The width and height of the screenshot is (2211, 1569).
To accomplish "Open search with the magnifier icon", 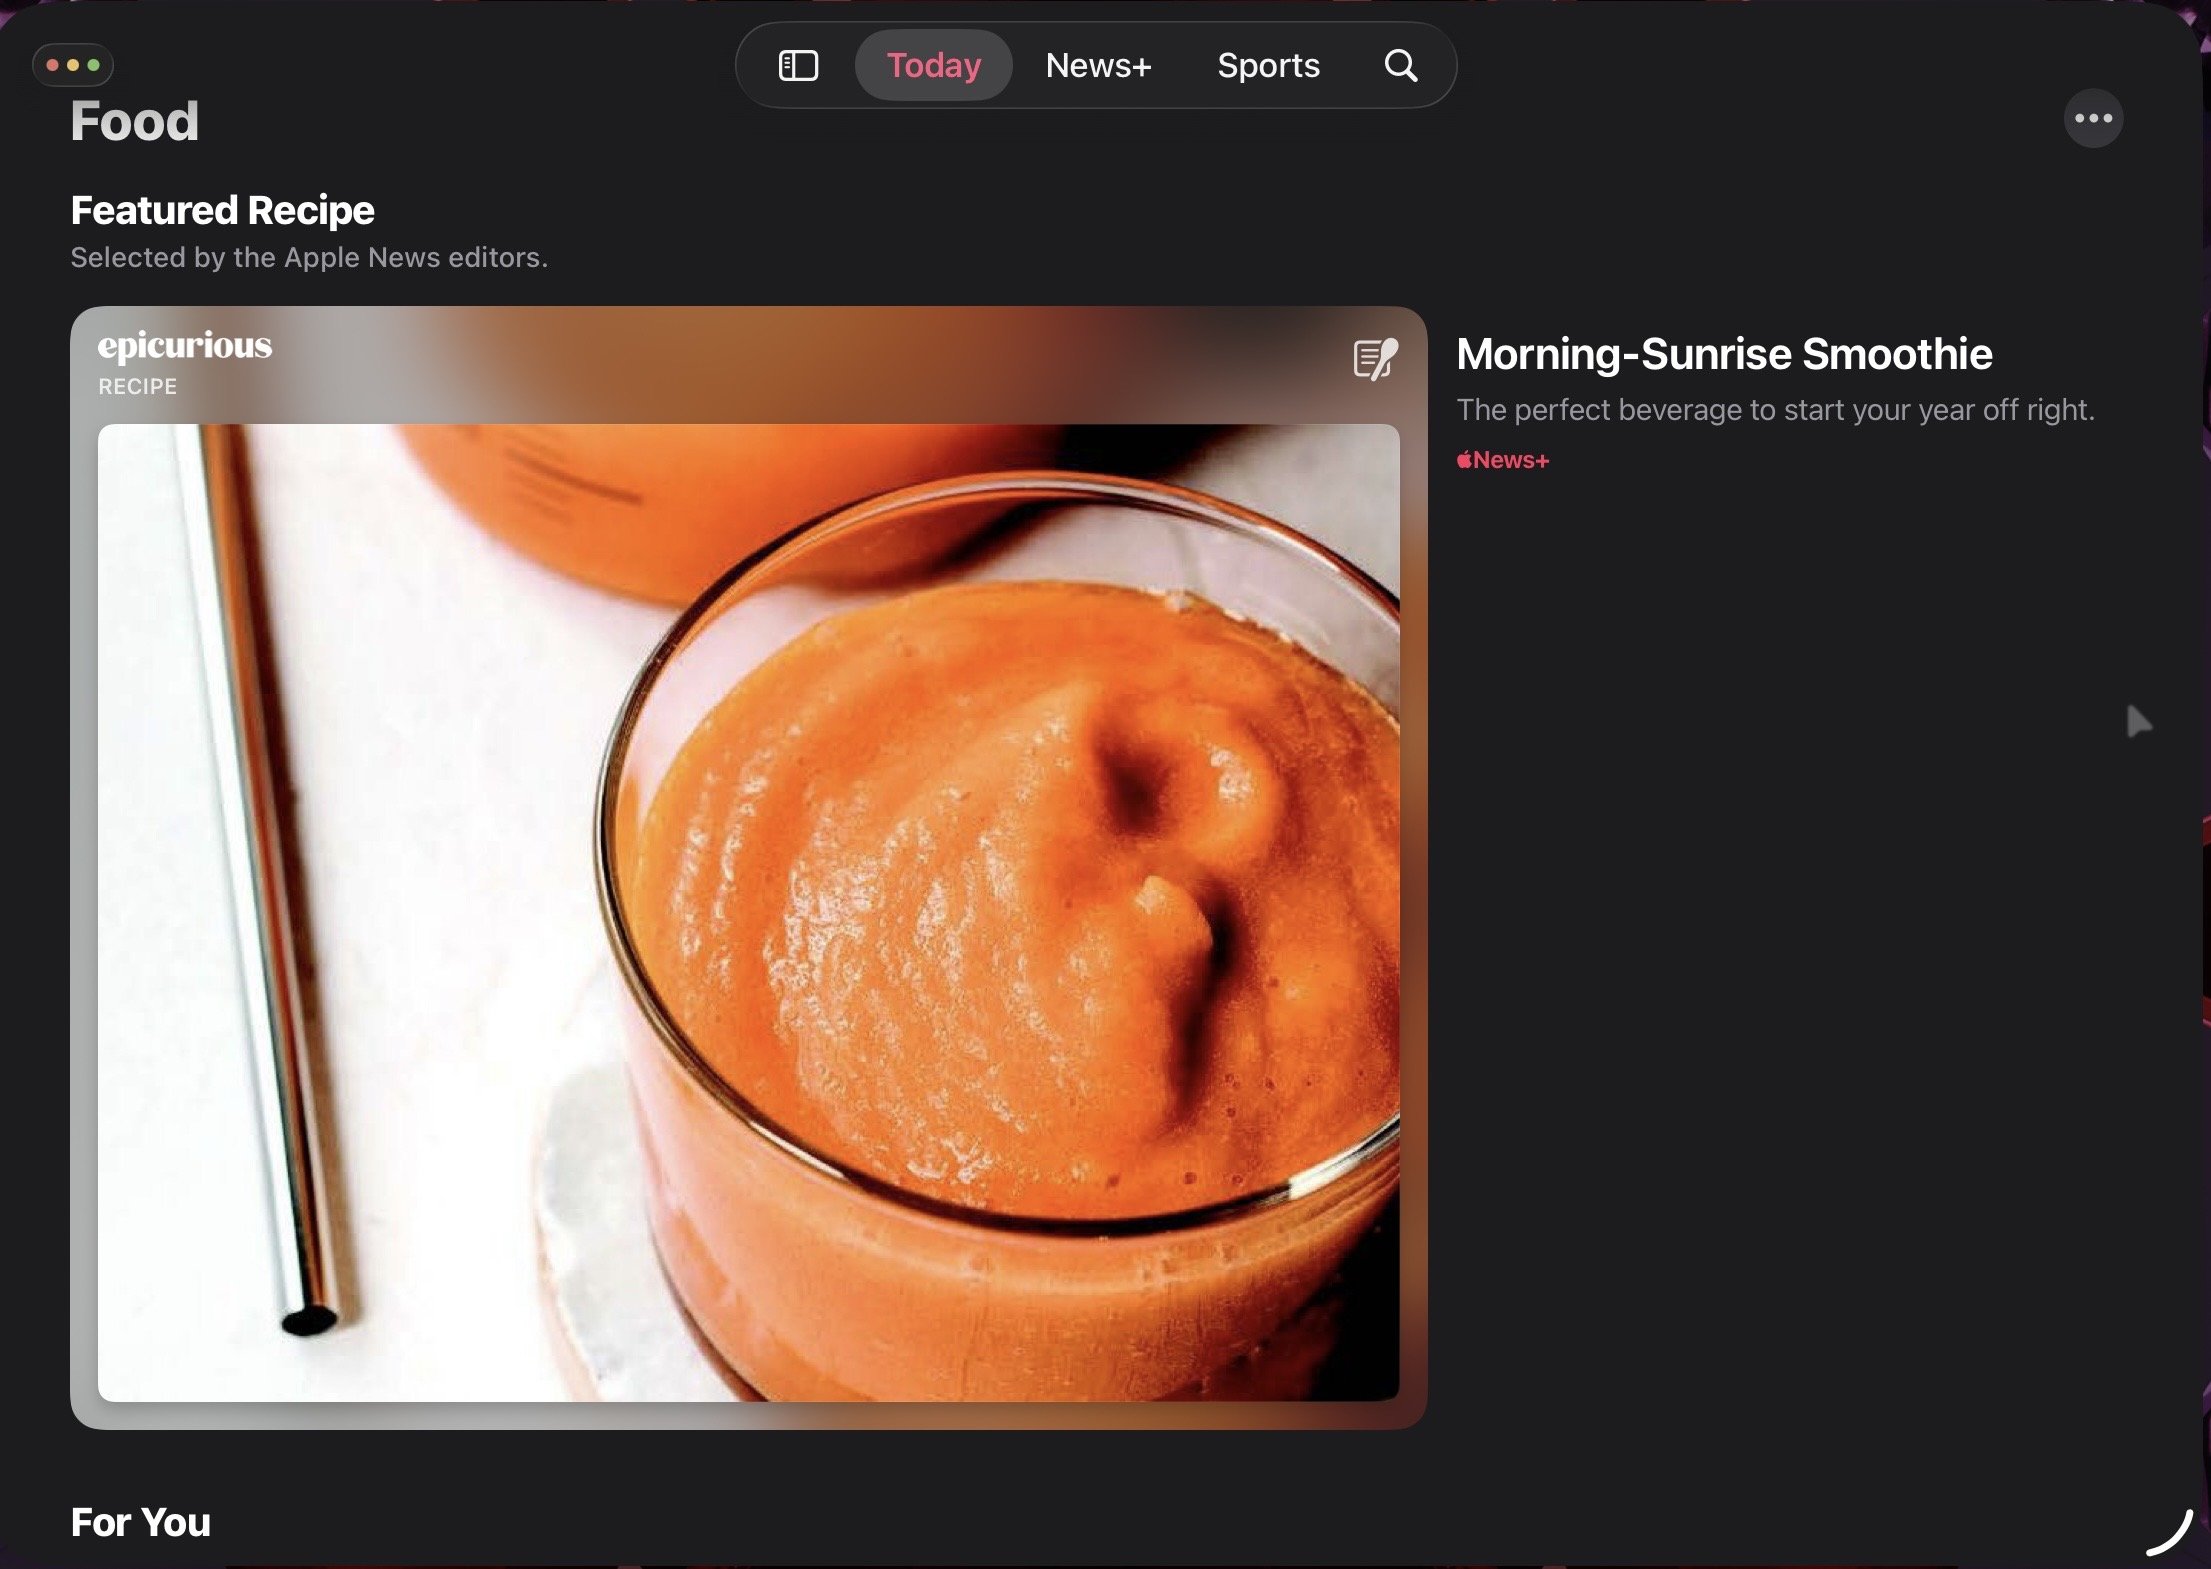I will coord(1400,66).
